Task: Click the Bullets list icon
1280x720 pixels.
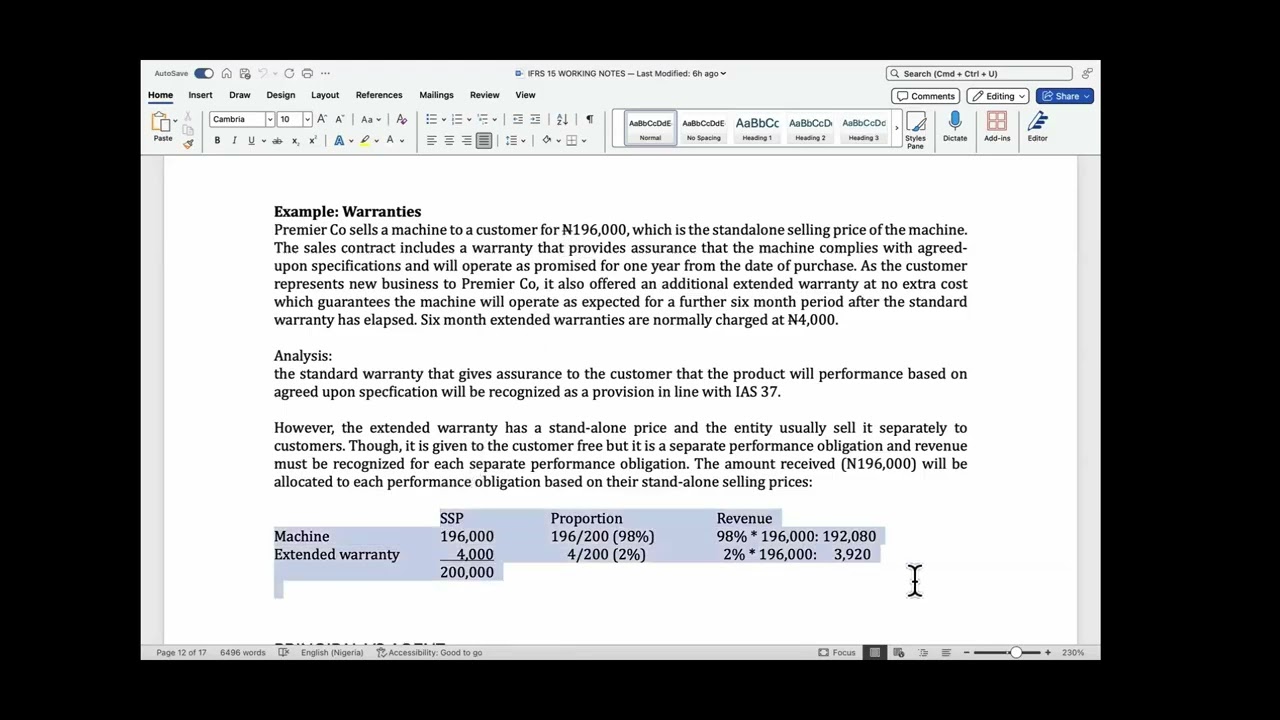Action: [x=431, y=119]
